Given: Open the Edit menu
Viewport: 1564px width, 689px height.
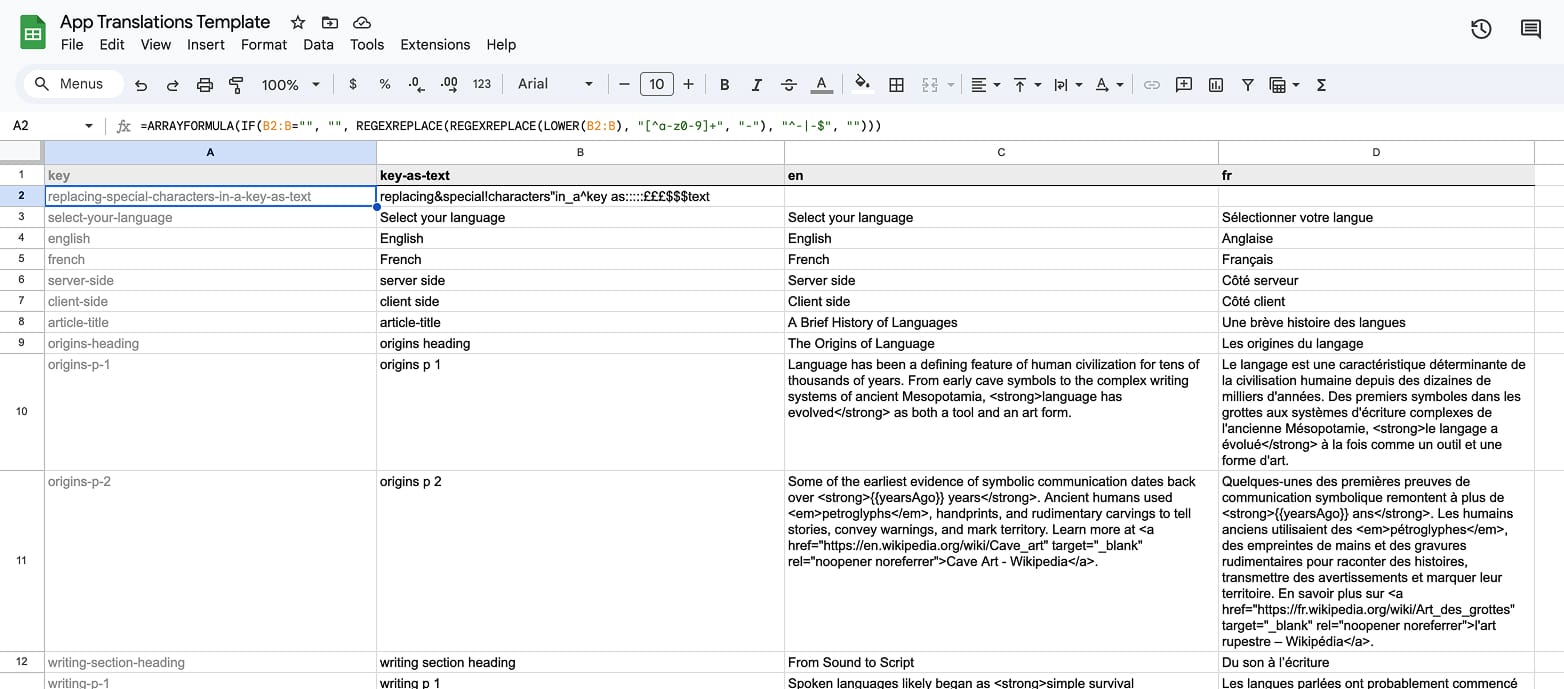Looking at the screenshot, I should click(x=112, y=45).
